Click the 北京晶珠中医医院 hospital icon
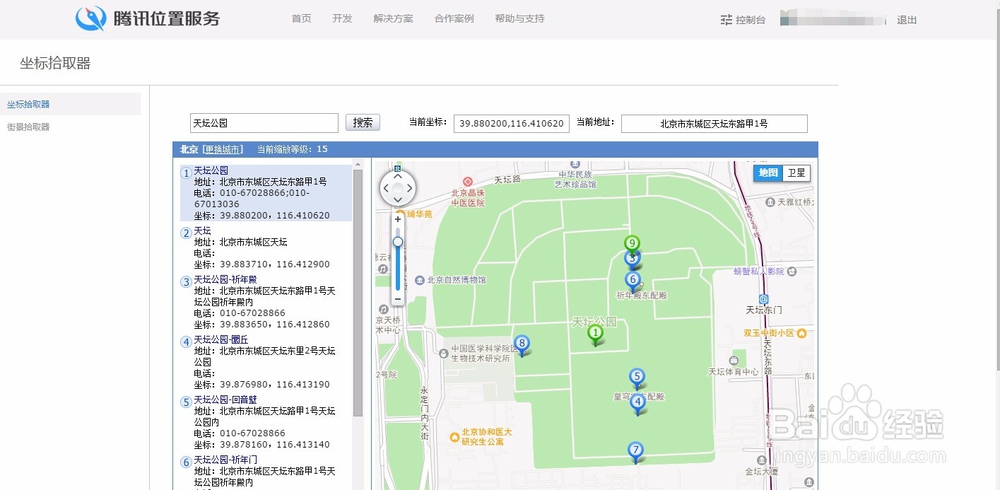 click(467, 182)
